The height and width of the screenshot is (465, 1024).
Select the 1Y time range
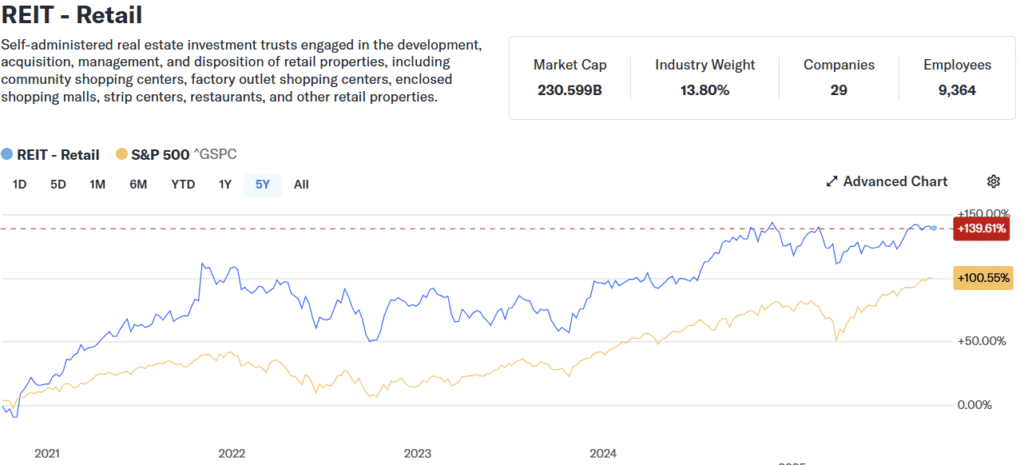point(225,184)
